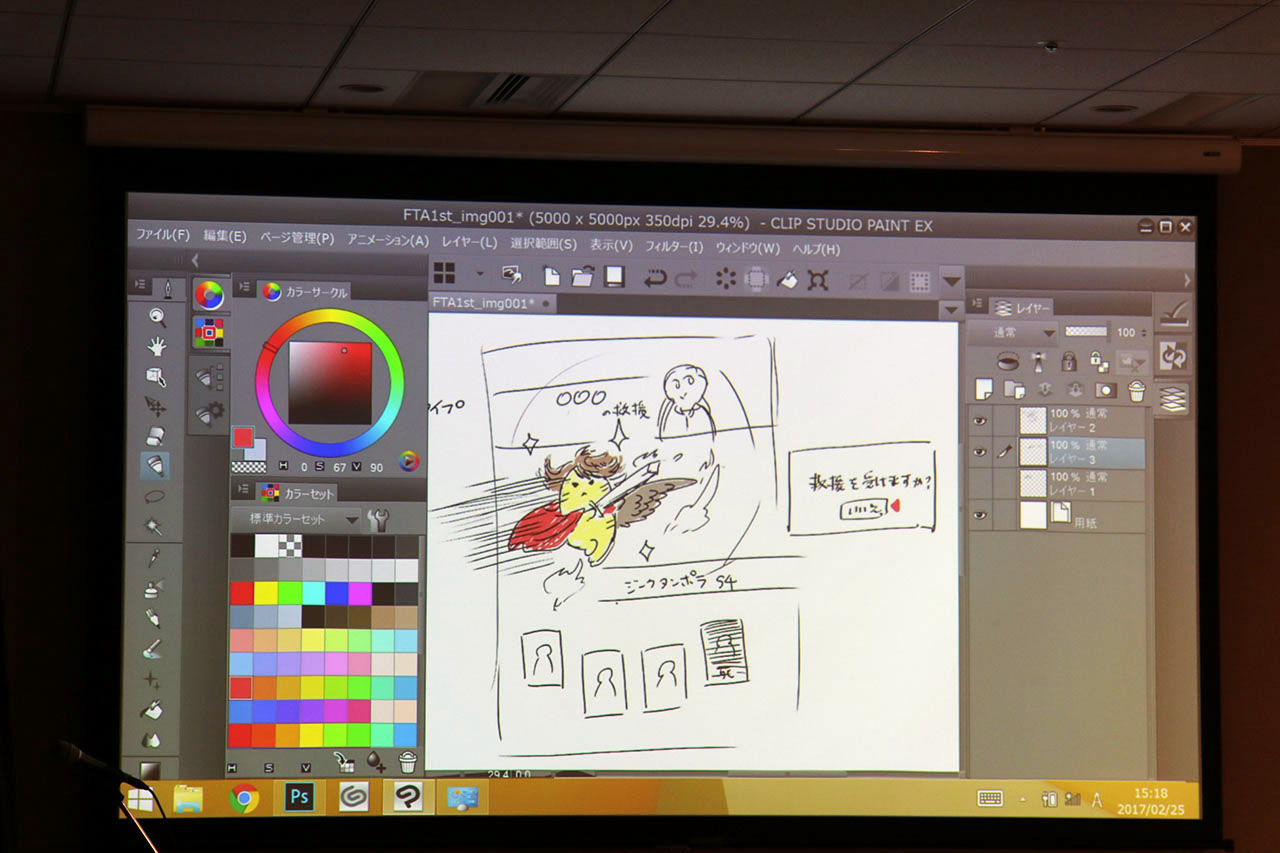Click the layer opacity slider
This screenshot has width=1280, height=853.
click(x=1087, y=332)
